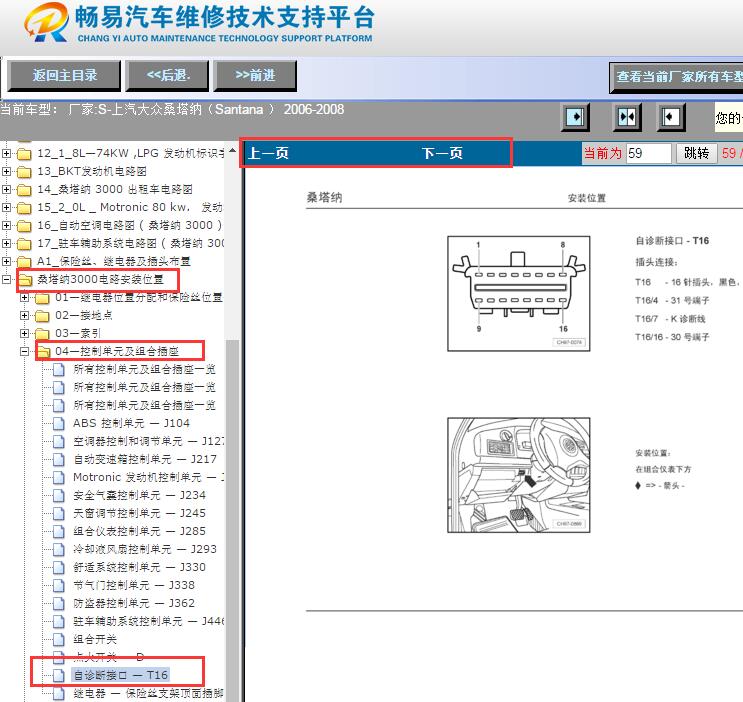Expand the A1_保险丝、继电器及插头布置 folder
743x702 pixels.
(6, 261)
